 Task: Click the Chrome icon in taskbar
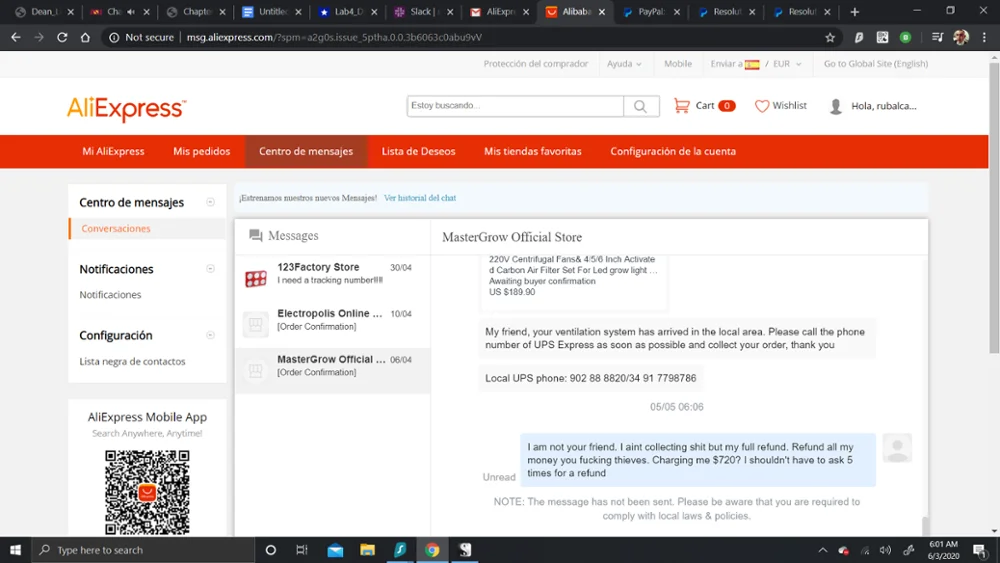432,550
